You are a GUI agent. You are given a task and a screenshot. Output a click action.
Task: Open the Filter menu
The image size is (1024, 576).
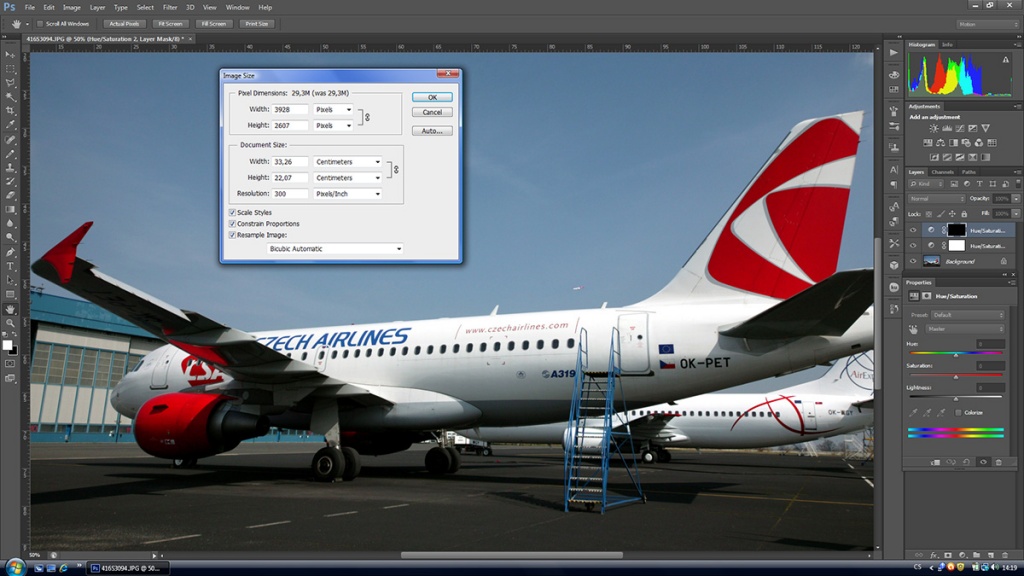point(170,7)
